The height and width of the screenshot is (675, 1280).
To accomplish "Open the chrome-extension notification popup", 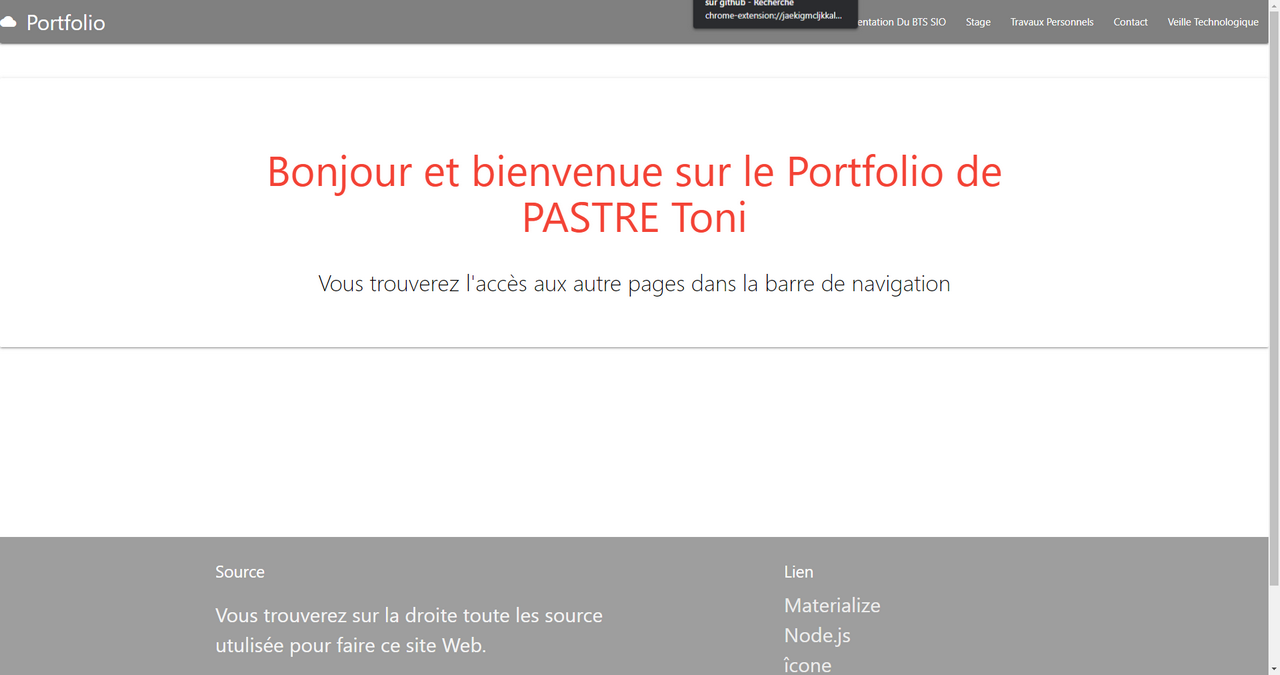I will pos(775,14).
